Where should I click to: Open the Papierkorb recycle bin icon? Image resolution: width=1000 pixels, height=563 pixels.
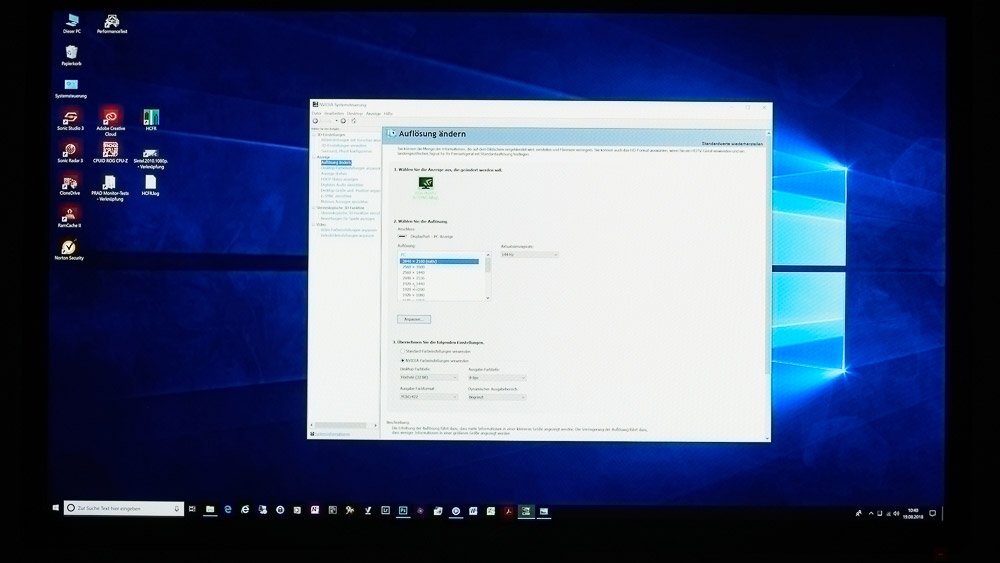pos(71,55)
